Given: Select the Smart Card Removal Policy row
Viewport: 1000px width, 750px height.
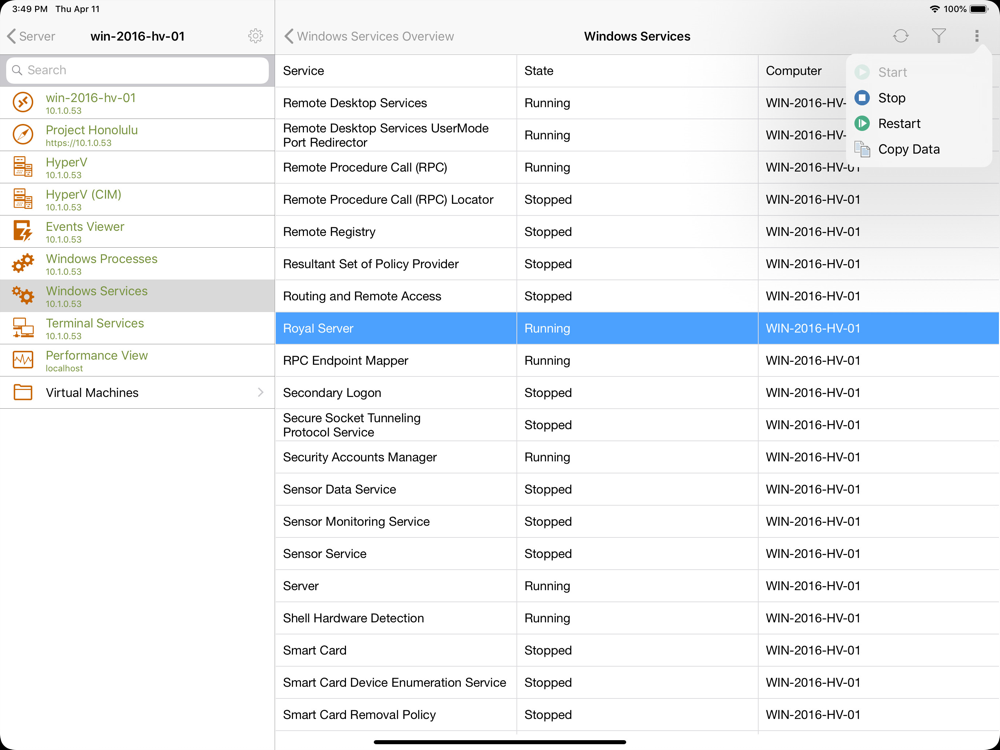Looking at the screenshot, I should pos(637,715).
